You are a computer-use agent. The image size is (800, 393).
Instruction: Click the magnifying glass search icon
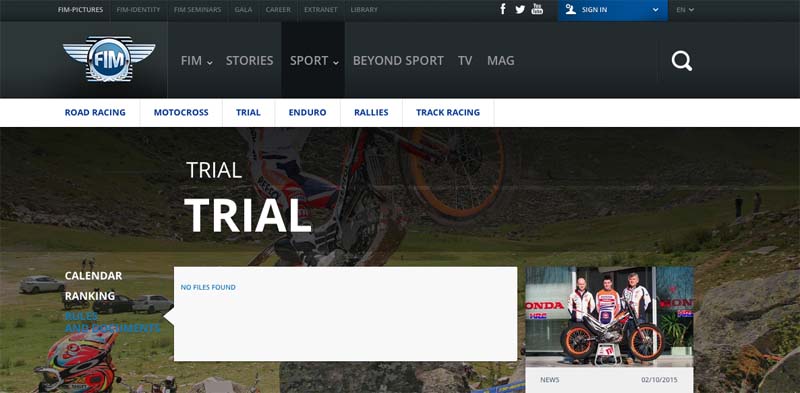pyautogui.click(x=682, y=61)
